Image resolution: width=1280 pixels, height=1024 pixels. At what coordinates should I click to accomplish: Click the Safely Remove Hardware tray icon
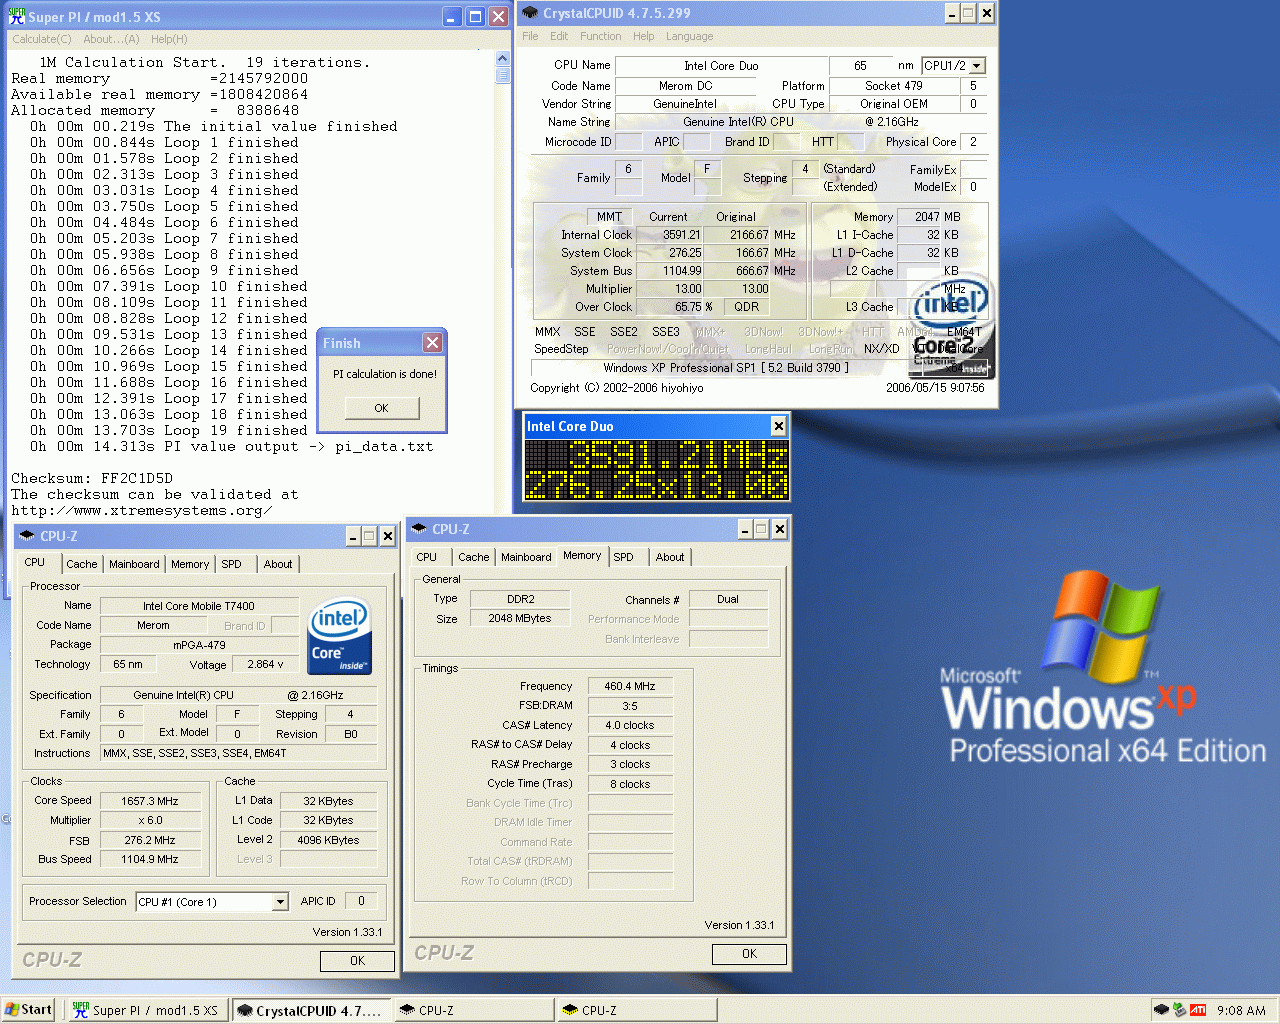(1179, 1010)
